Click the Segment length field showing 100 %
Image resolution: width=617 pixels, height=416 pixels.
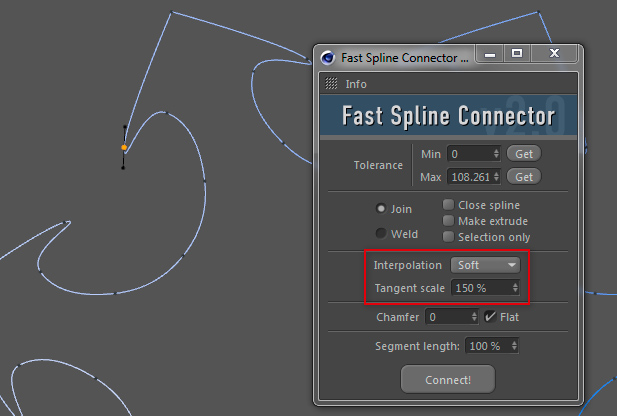[491, 346]
